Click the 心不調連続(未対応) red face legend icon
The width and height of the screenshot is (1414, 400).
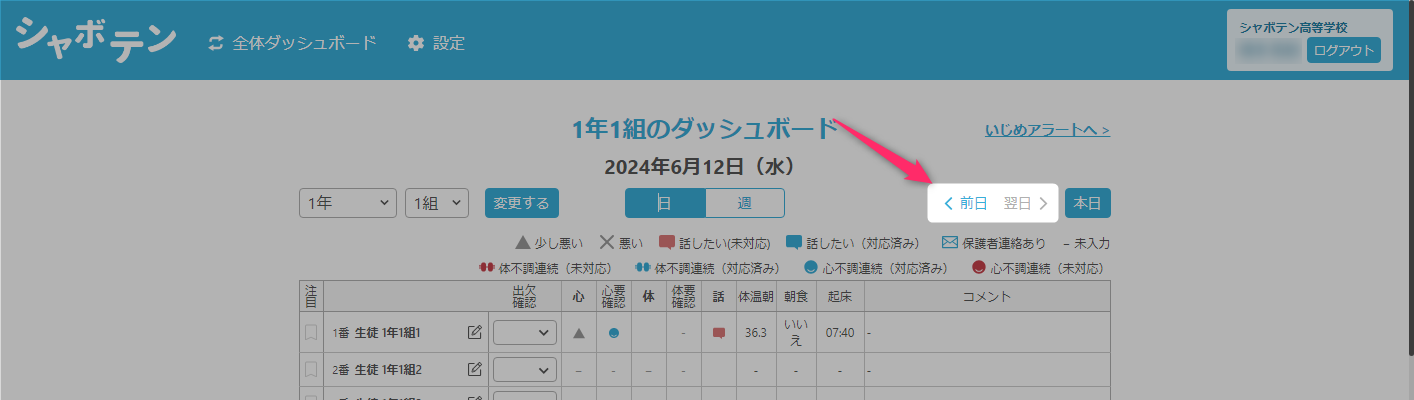pyautogui.click(x=979, y=268)
